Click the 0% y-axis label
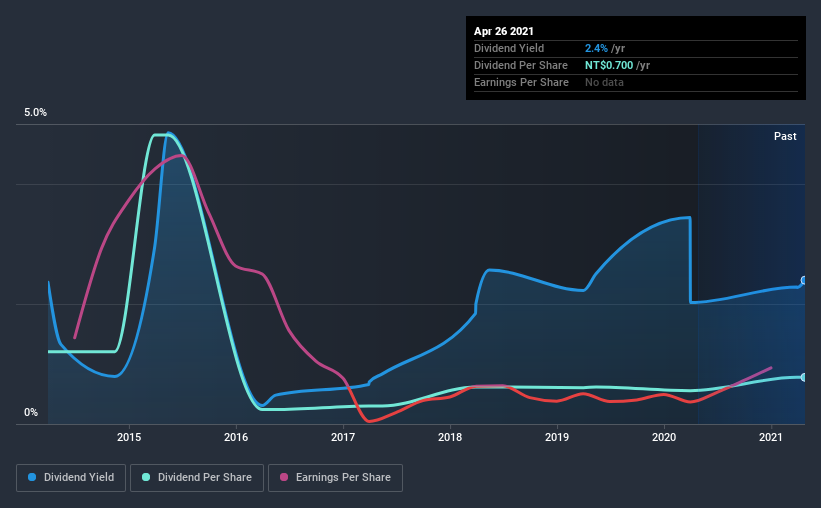 point(31,413)
